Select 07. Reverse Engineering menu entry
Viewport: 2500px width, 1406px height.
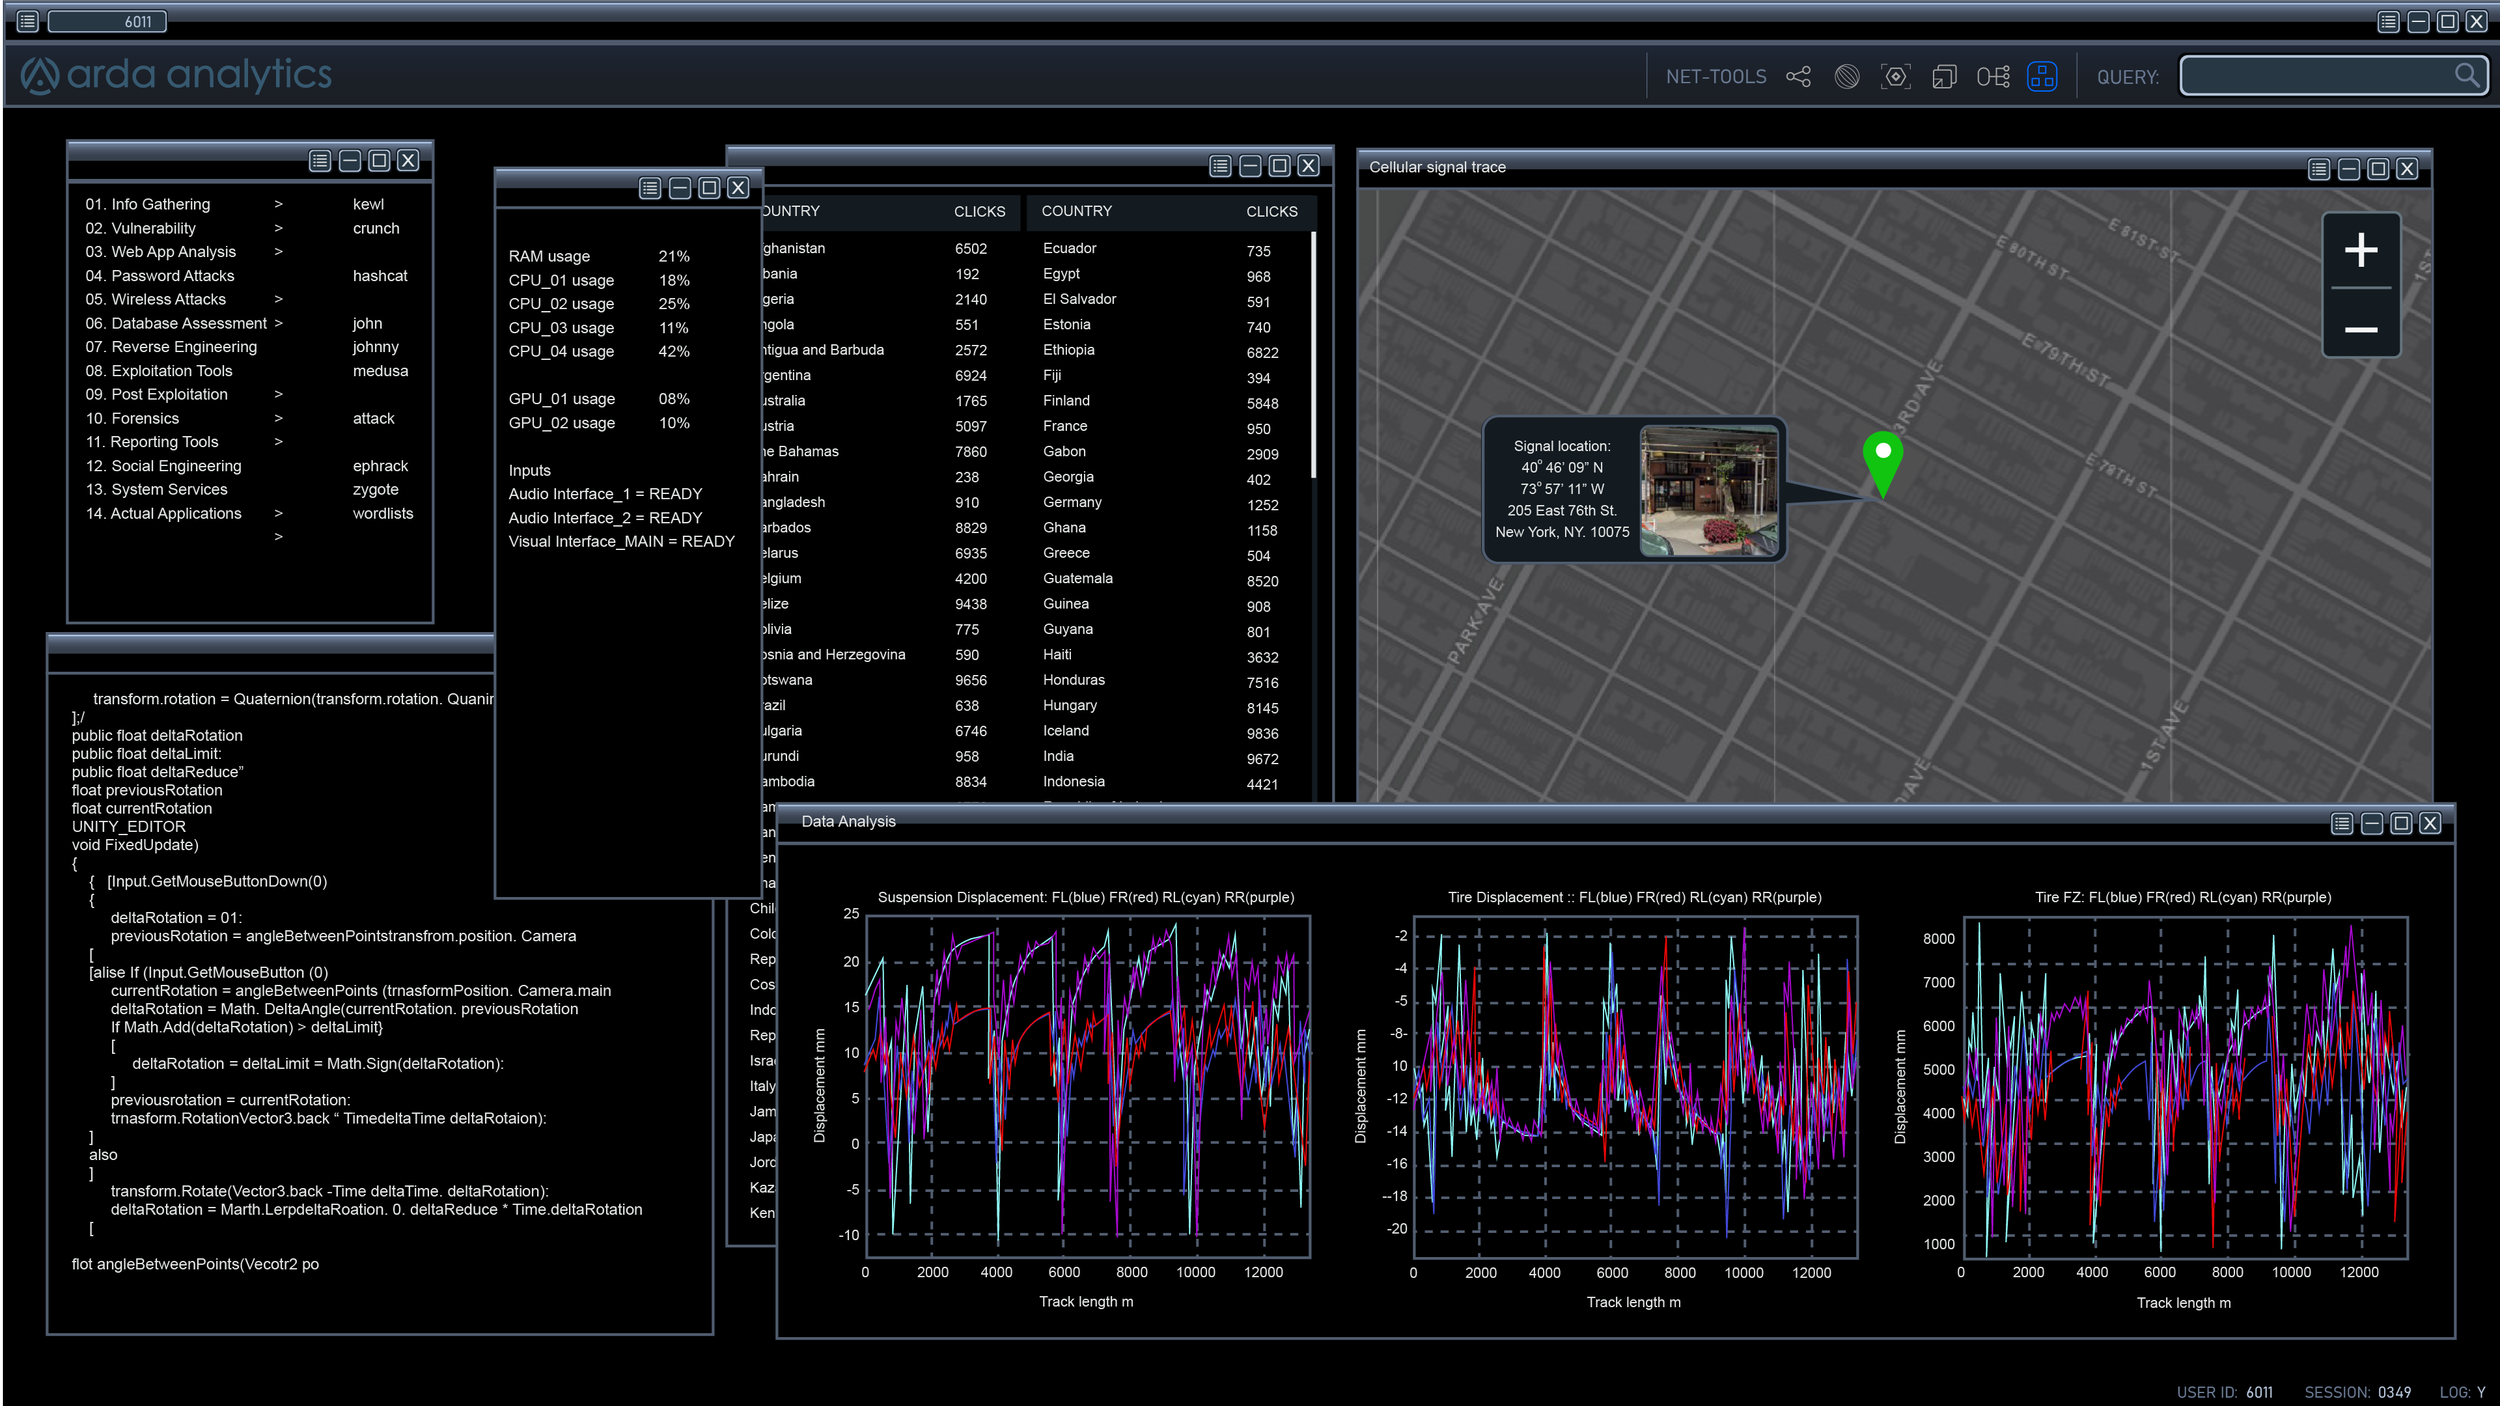(x=171, y=347)
